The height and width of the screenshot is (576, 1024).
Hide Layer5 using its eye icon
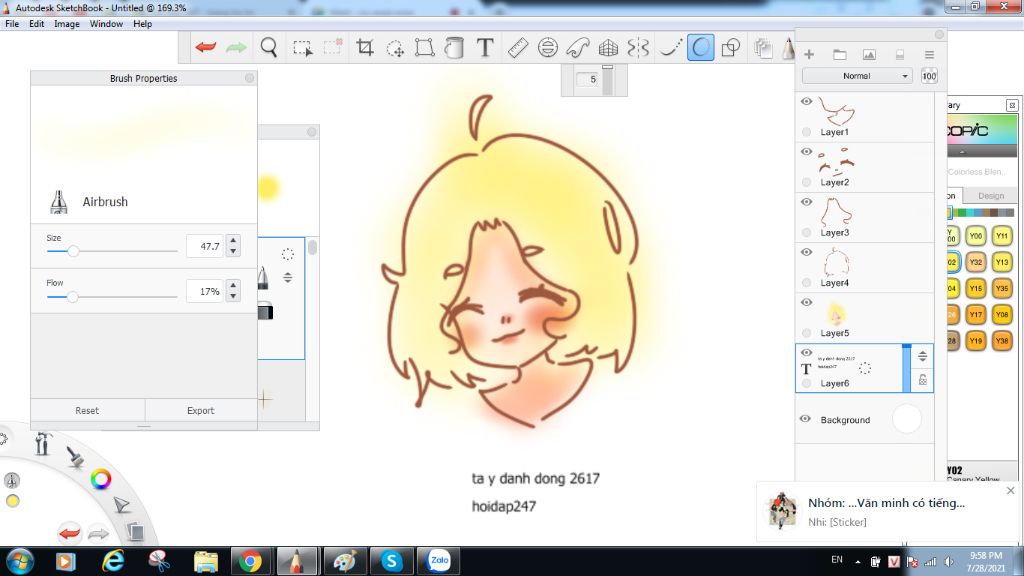[x=807, y=302]
